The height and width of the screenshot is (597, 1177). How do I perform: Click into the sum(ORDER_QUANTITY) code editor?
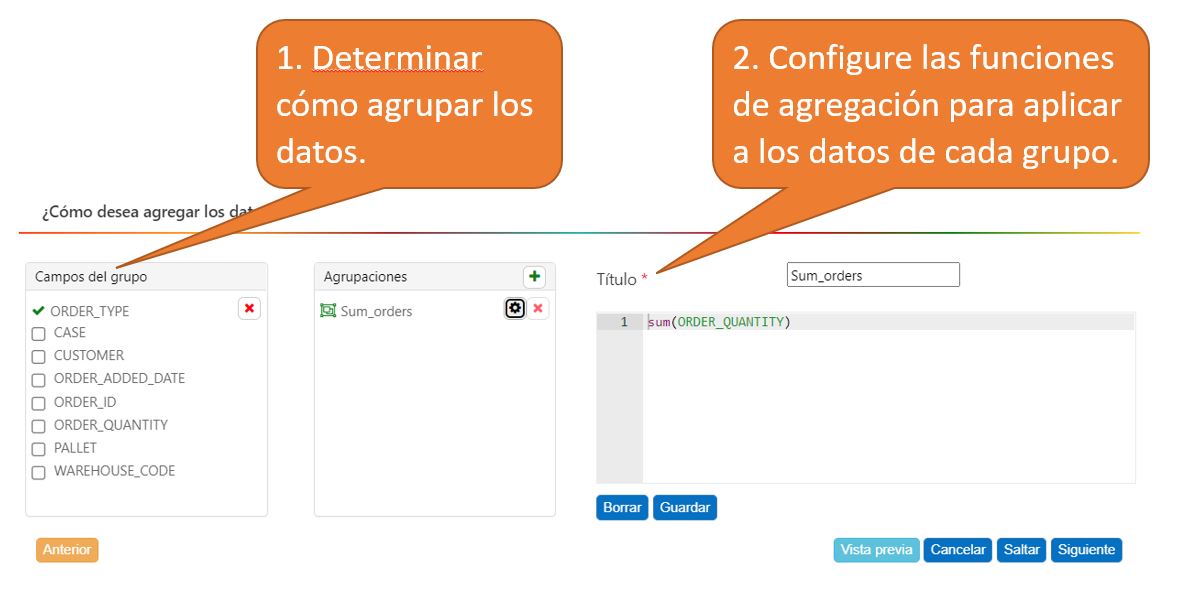[888, 400]
